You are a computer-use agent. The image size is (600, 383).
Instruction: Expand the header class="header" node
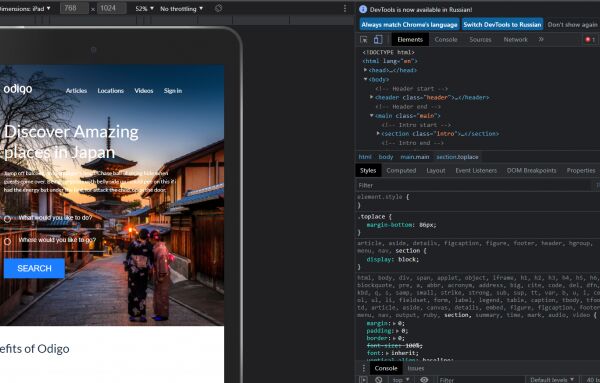pos(372,97)
